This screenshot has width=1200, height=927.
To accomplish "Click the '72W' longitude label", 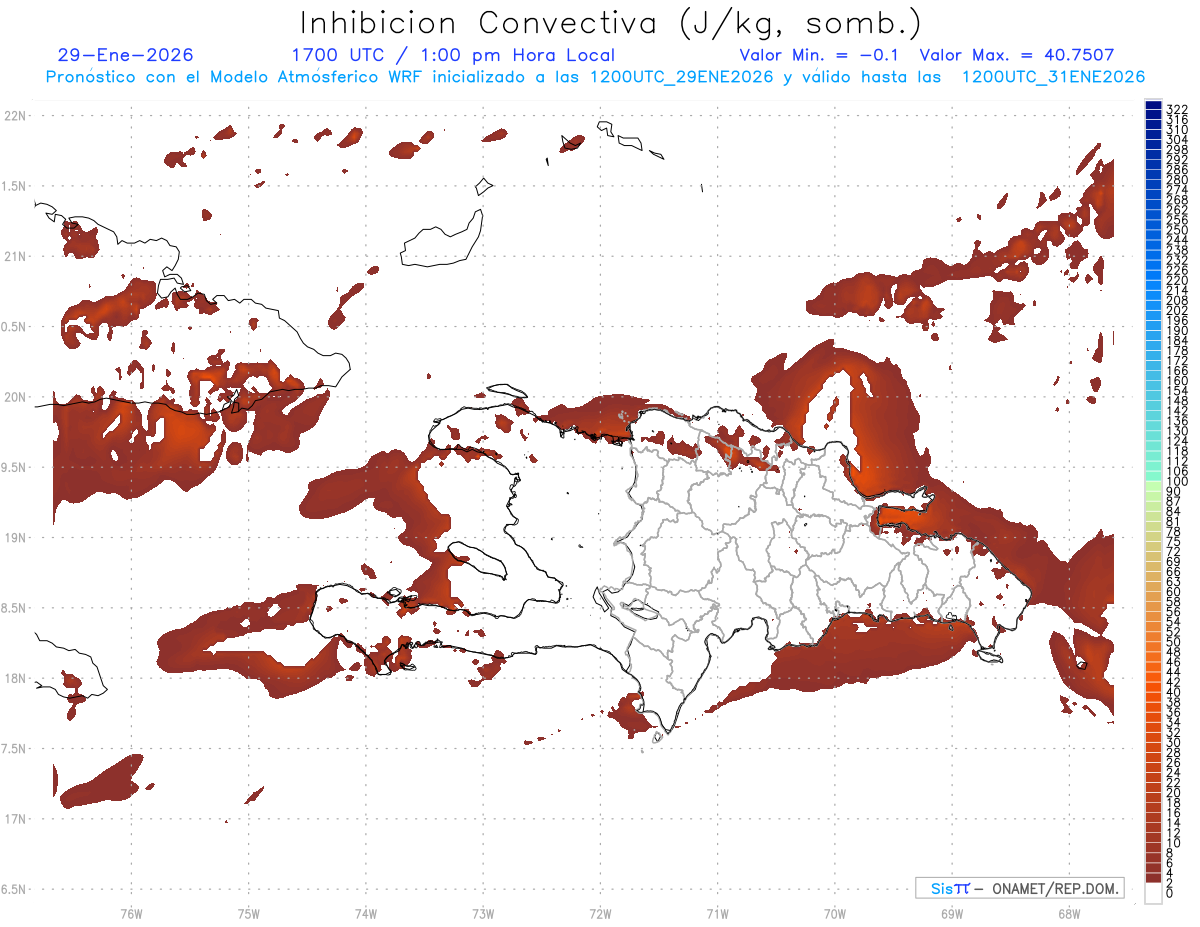I will pyautogui.click(x=600, y=913).
